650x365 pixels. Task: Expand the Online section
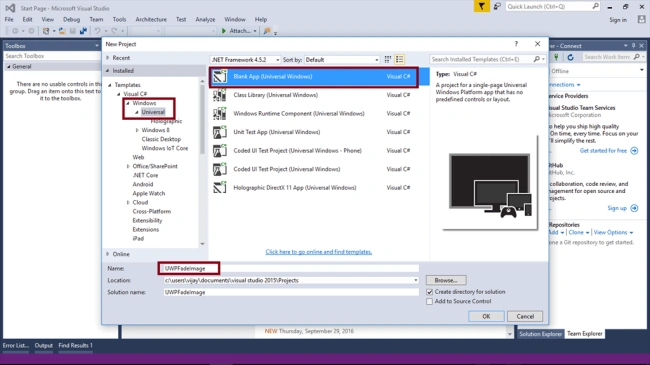click(x=108, y=254)
